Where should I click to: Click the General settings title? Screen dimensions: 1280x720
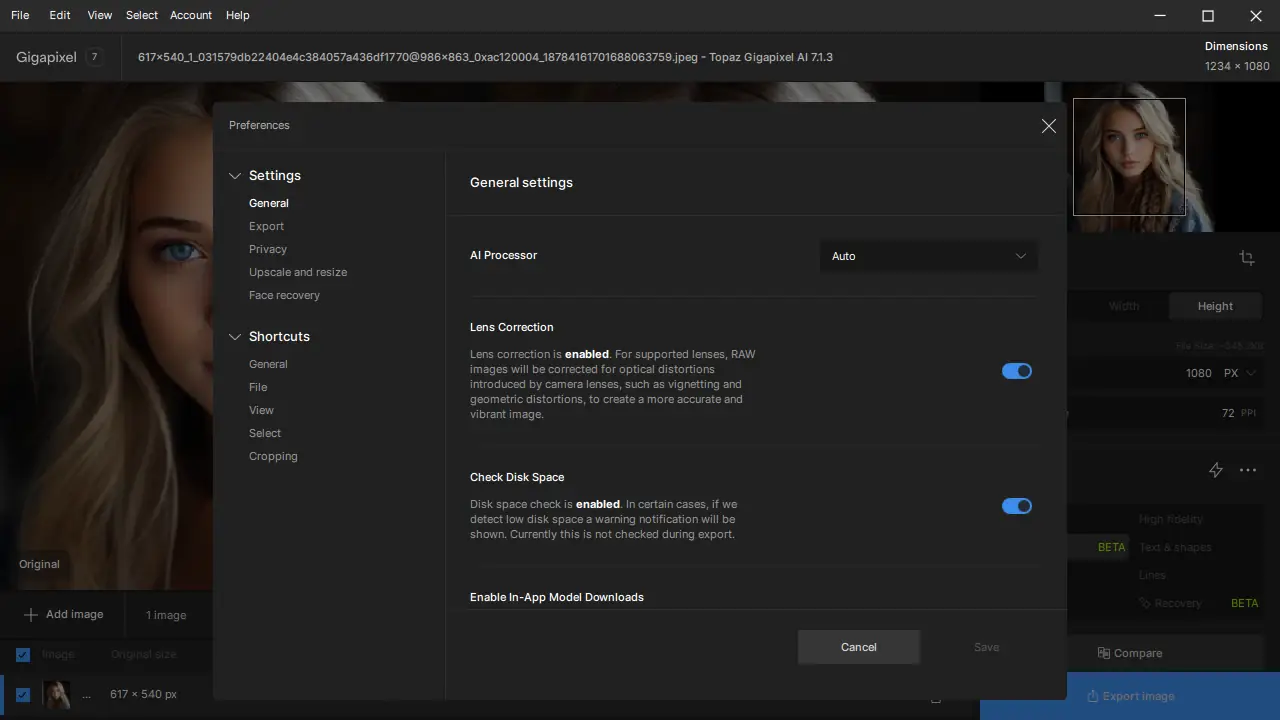521,183
